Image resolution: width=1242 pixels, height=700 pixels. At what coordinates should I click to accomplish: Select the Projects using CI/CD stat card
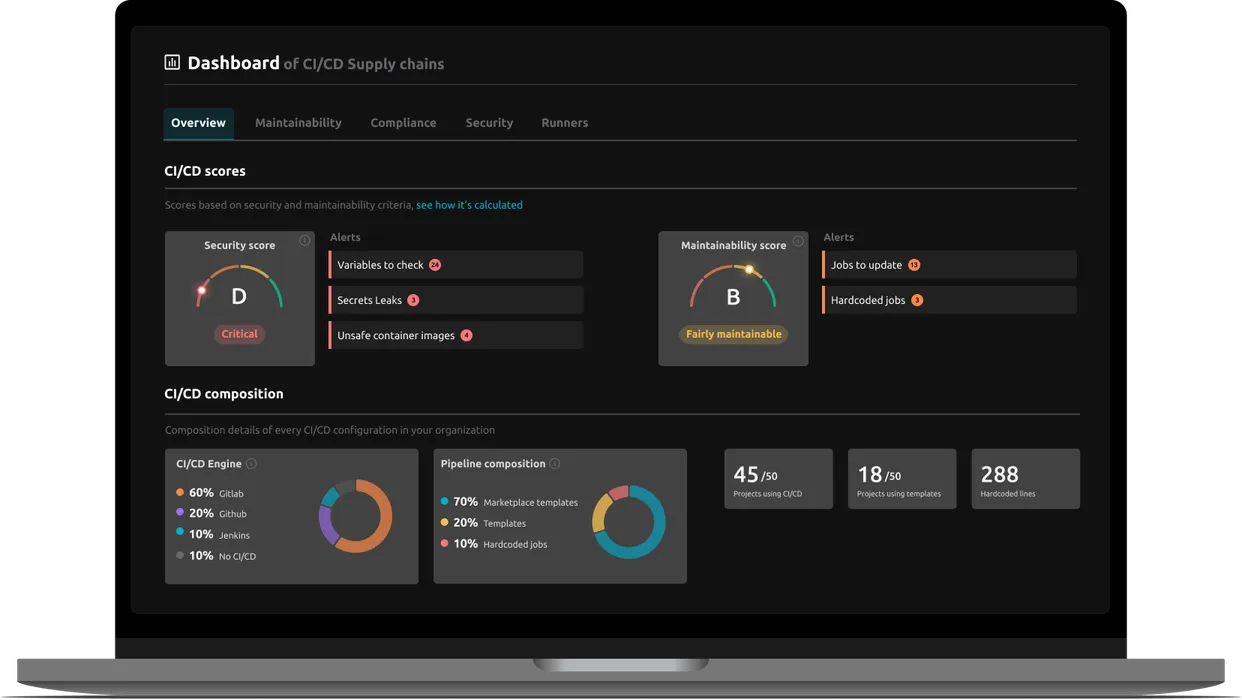point(778,478)
